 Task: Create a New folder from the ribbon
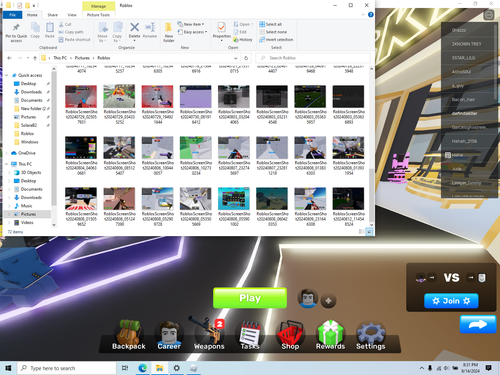169,31
